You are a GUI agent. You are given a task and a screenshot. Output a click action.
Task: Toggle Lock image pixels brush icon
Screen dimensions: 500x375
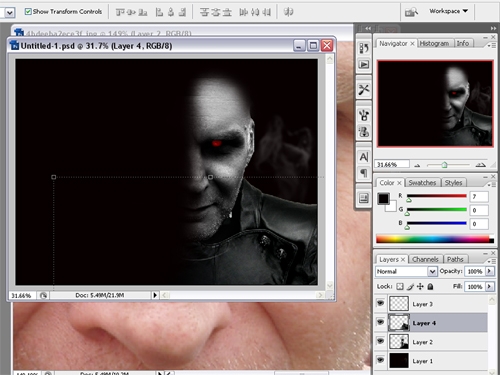pyautogui.click(x=410, y=286)
